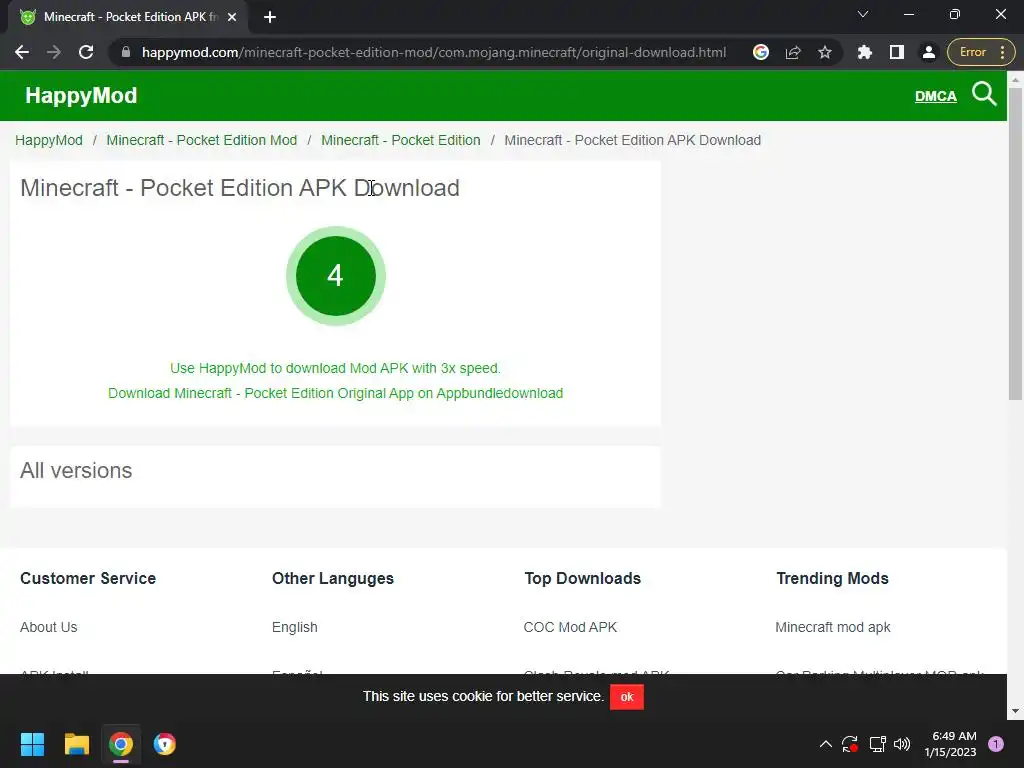Open a new browser tab
This screenshot has height=768, width=1024.
pos(270,17)
